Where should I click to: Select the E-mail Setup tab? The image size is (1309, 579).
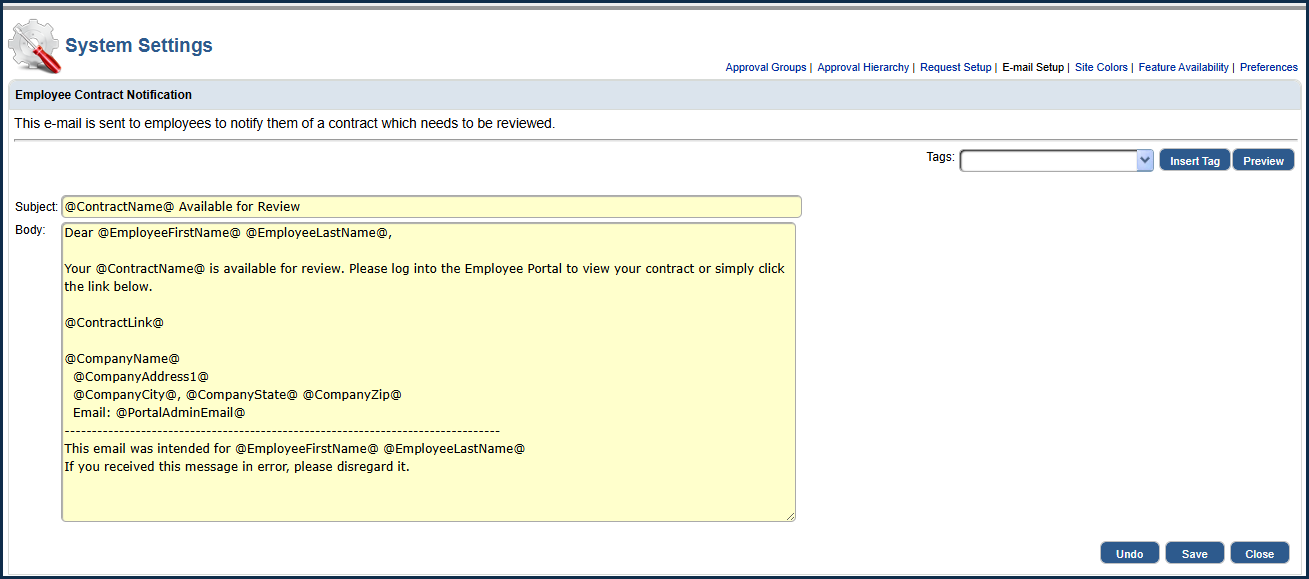tap(1033, 68)
